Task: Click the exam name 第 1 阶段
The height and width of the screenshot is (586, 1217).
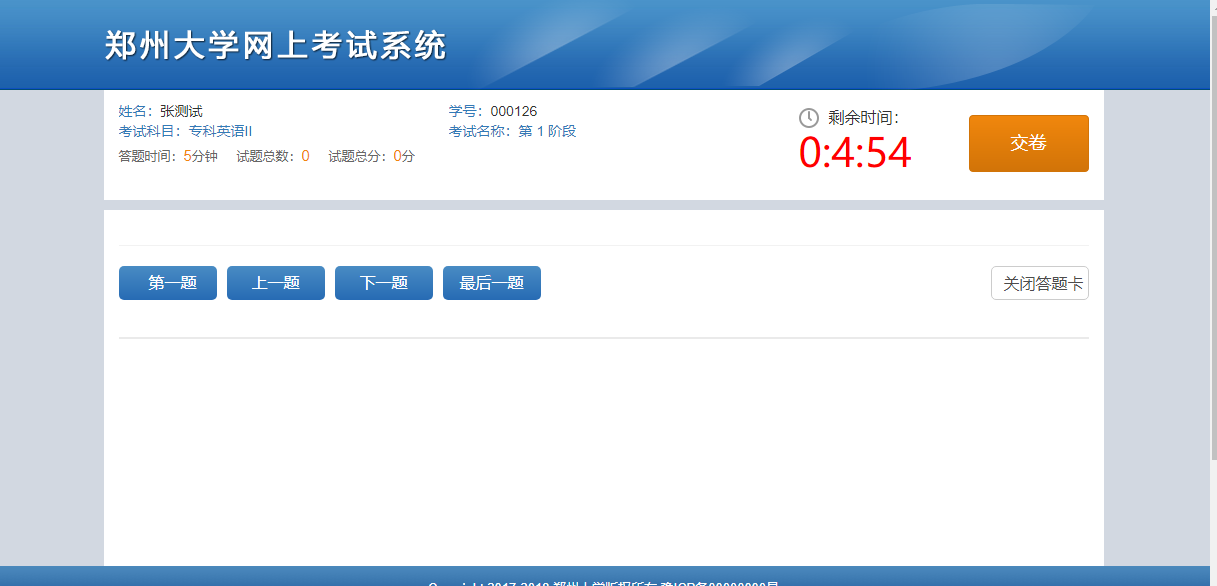Action: coord(547,131)
